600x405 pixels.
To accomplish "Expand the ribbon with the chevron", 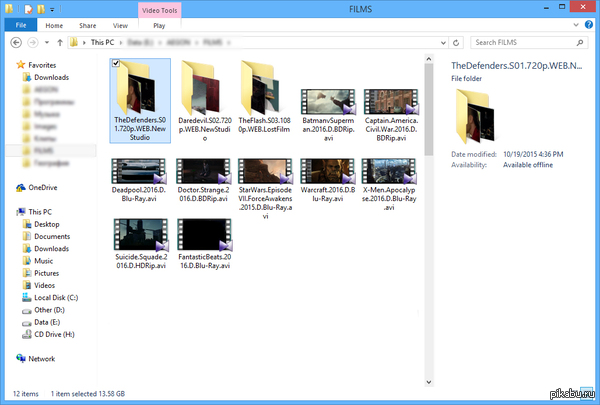I will point(576,25).
